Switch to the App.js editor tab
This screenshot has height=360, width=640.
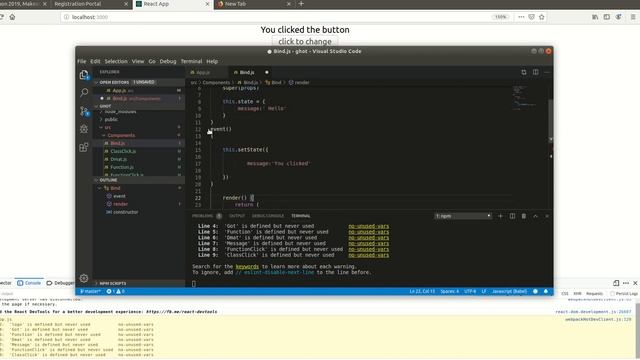[207, 72]
